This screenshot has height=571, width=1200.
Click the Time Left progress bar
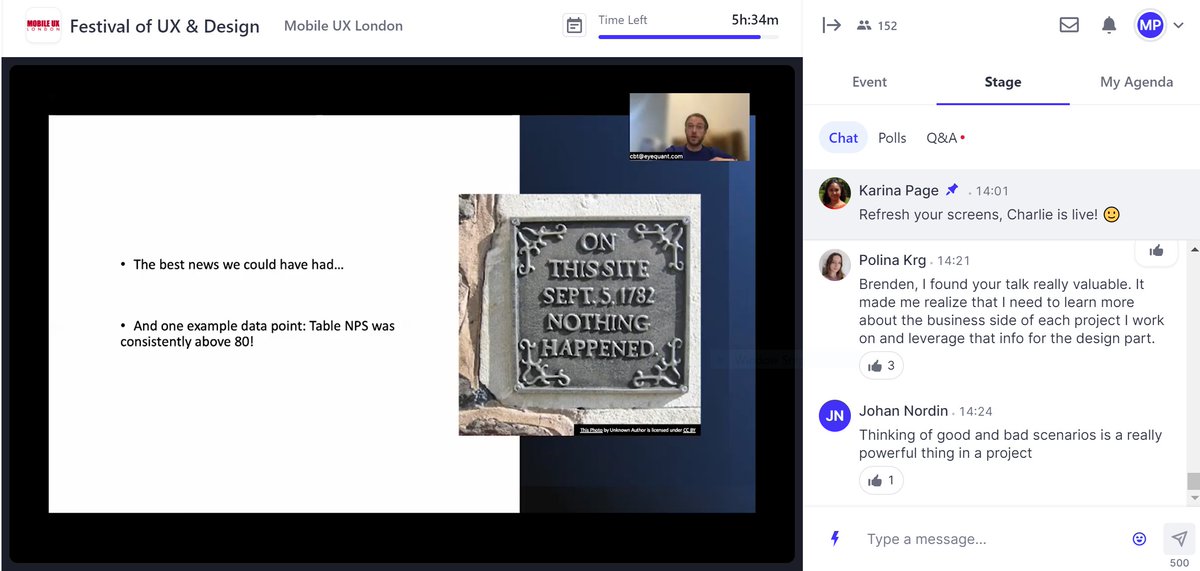pyautogui.click(x=688, y=37)
